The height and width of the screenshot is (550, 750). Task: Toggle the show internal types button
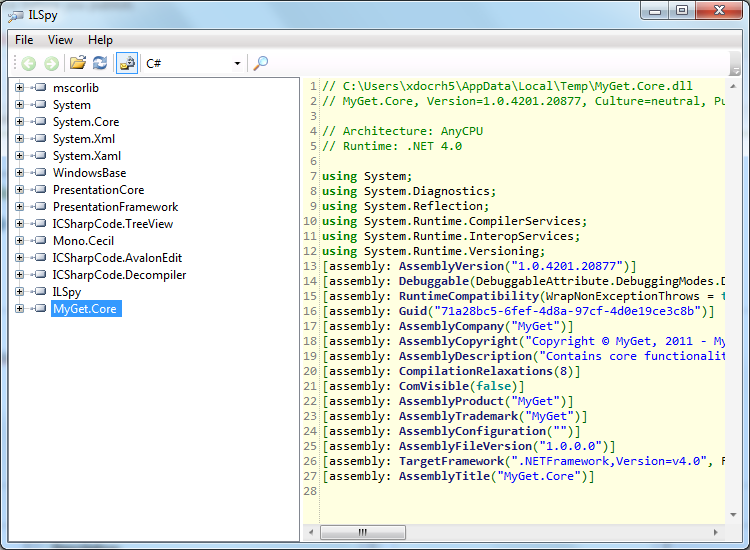[x=127, y=63]
